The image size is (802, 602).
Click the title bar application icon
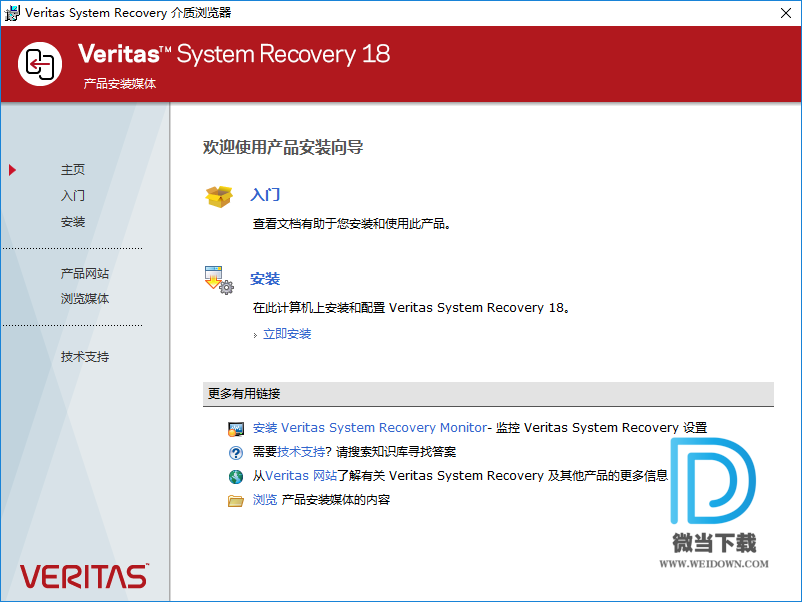(12, 12)
